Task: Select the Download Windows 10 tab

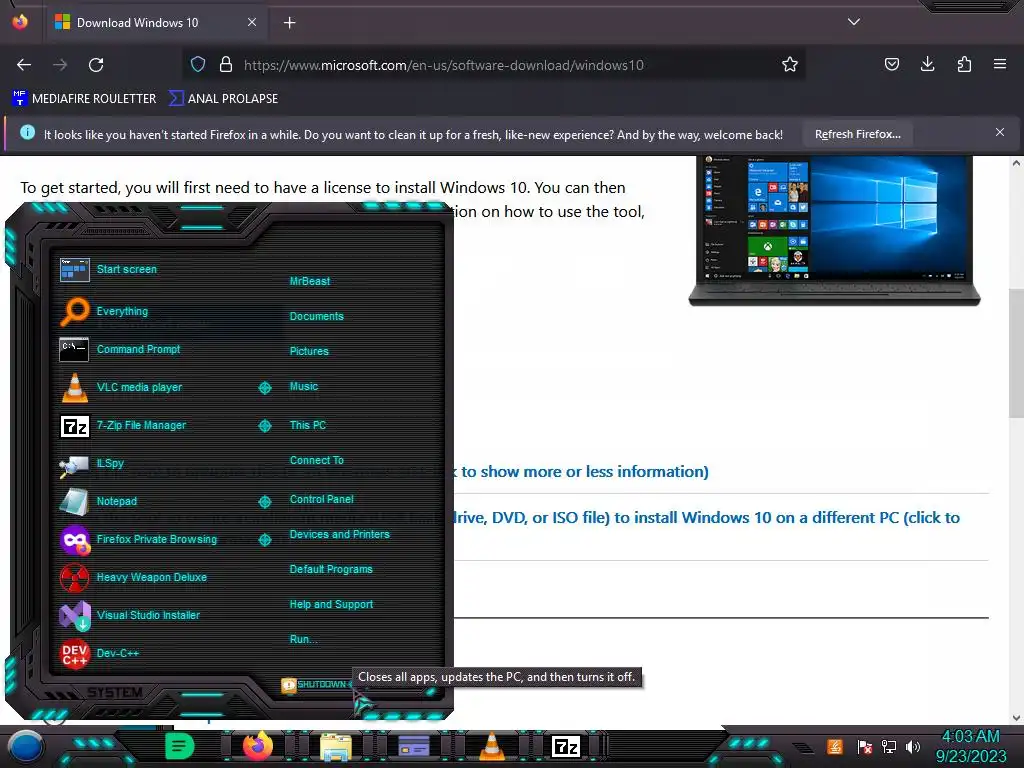Action: [155, 22]
